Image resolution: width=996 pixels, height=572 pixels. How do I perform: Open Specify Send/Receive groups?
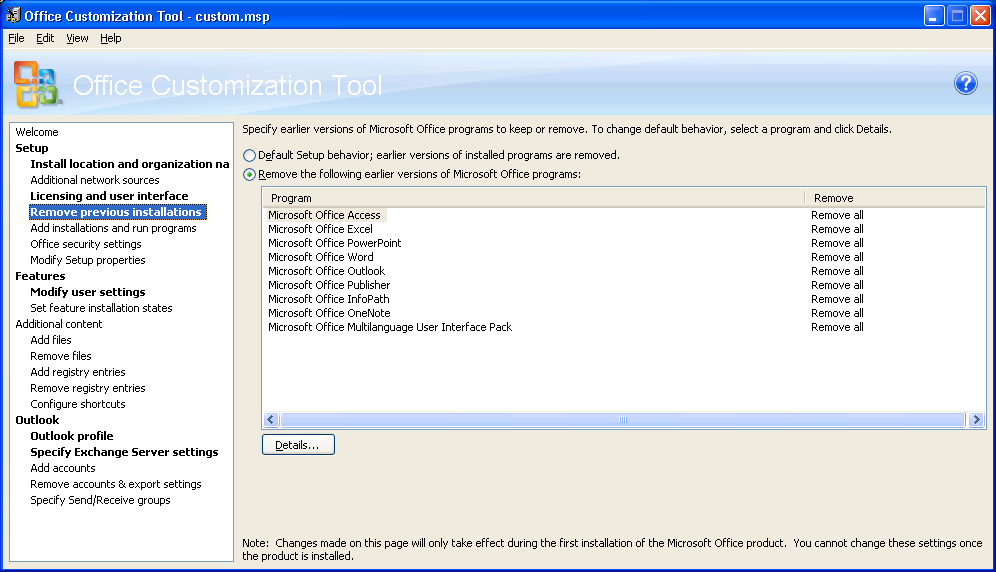[100, 500]
